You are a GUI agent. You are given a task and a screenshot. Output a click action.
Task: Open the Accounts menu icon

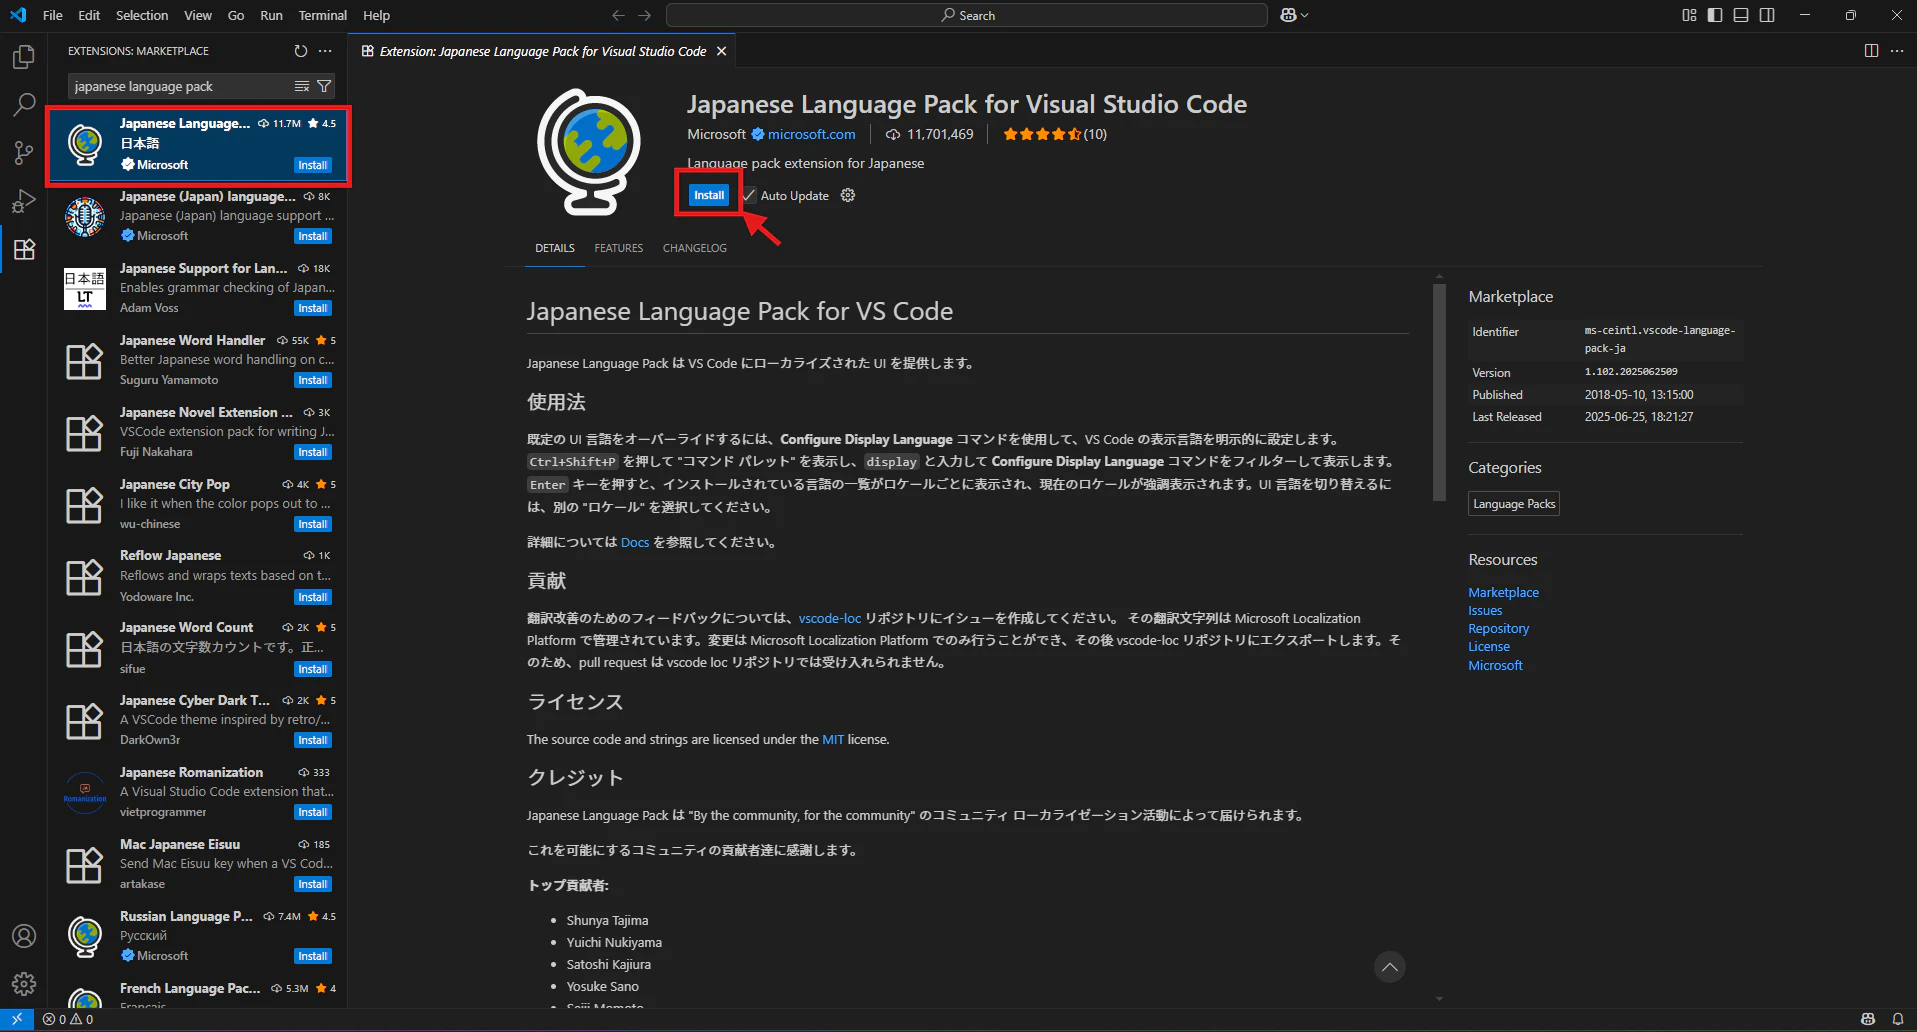(24, 936)
